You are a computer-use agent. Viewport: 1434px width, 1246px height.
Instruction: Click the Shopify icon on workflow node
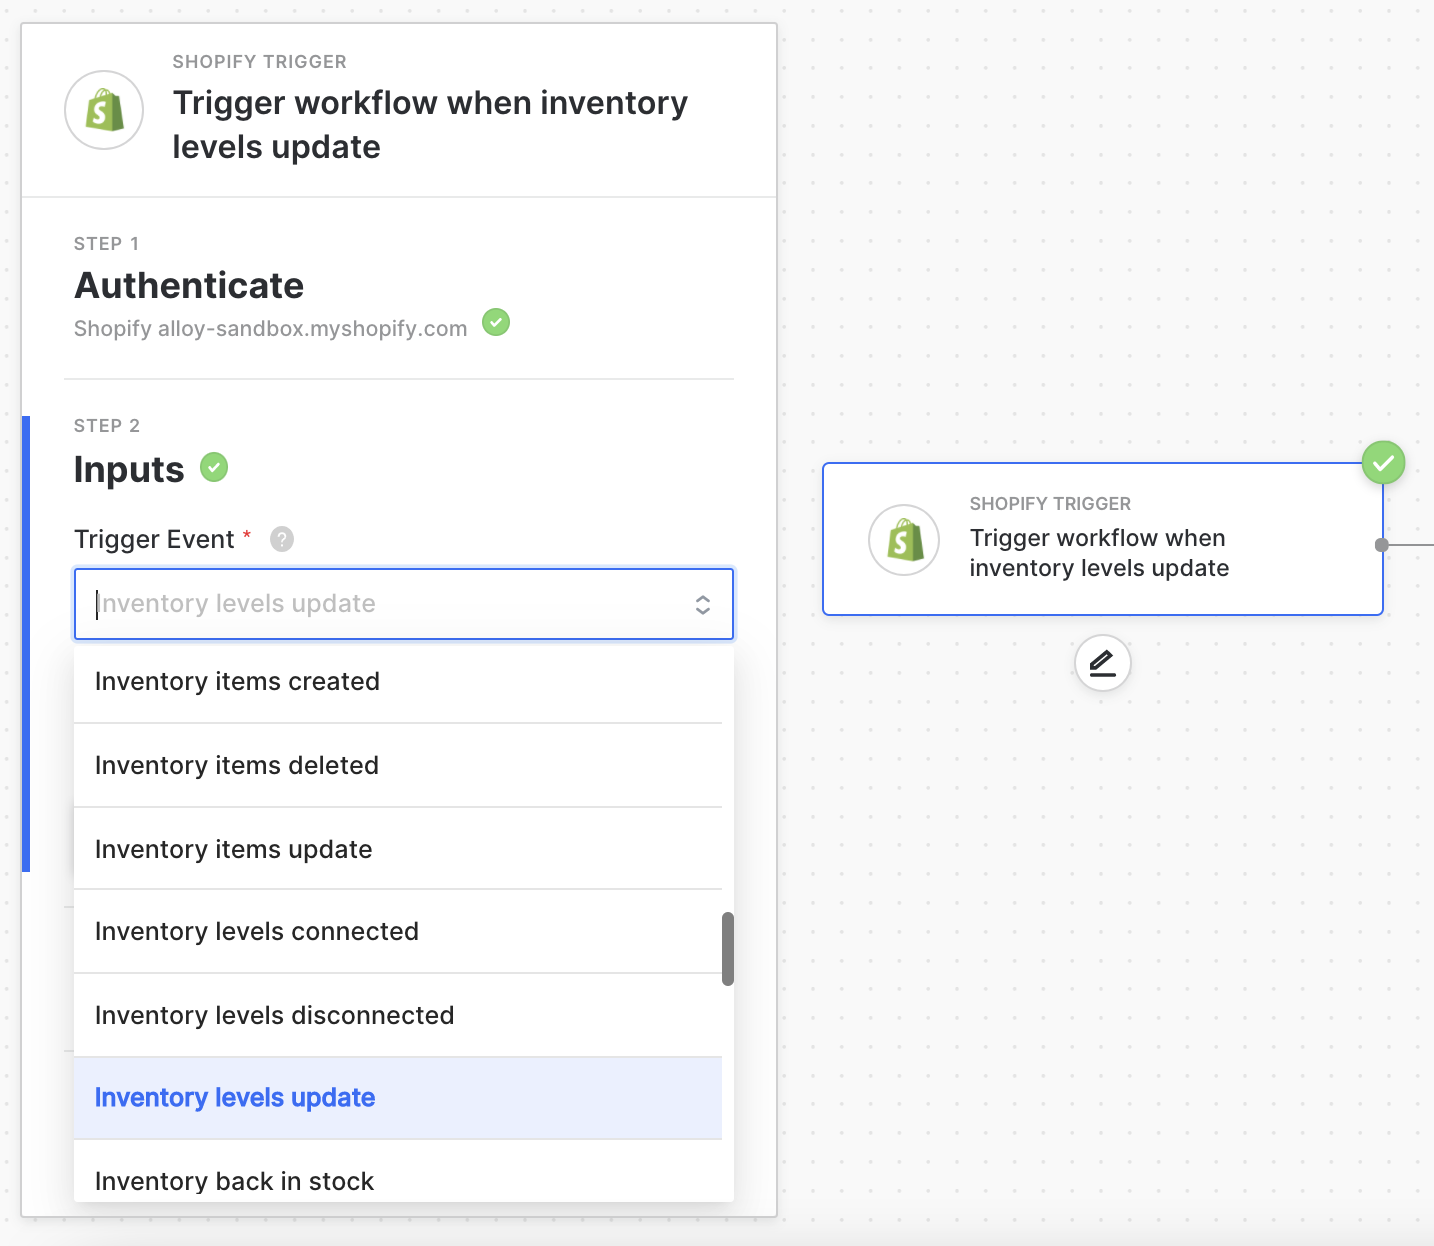click(904, 540)
